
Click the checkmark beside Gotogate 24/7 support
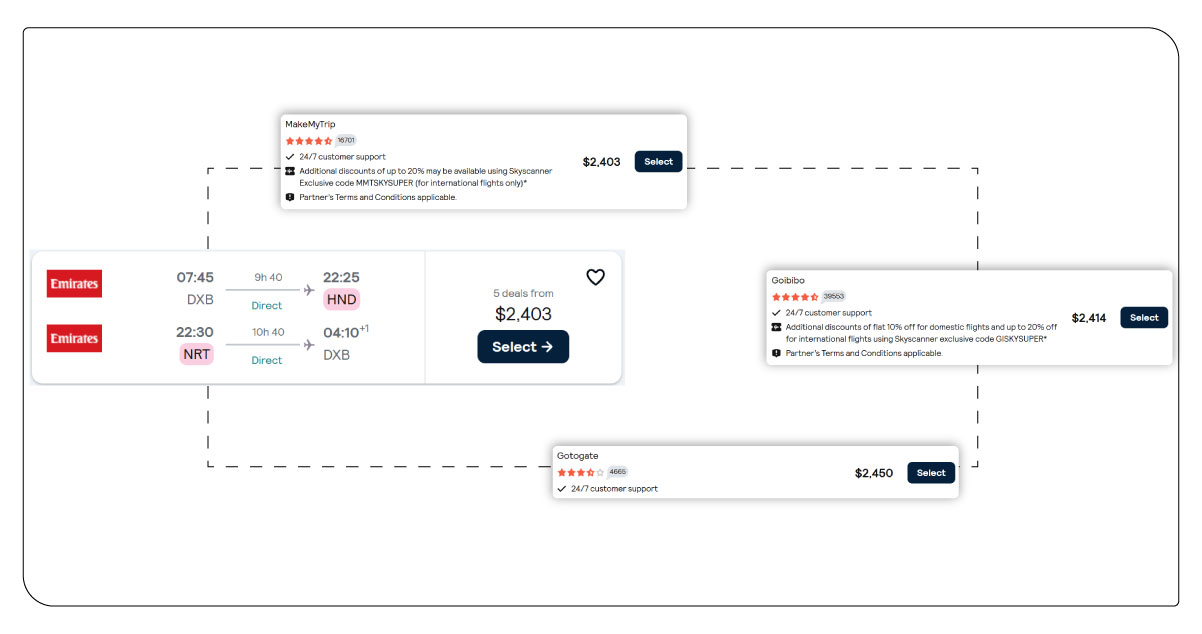coord(563,489)
